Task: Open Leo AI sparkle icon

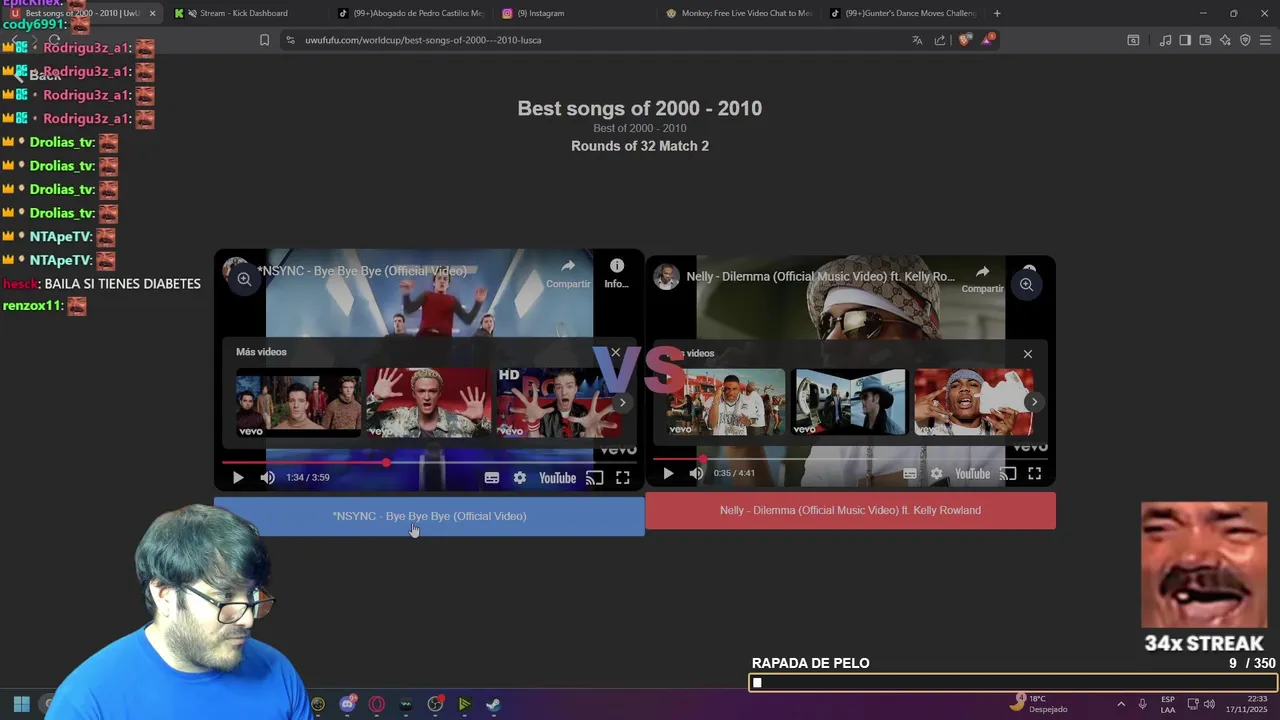Action: click(1225, 40)
